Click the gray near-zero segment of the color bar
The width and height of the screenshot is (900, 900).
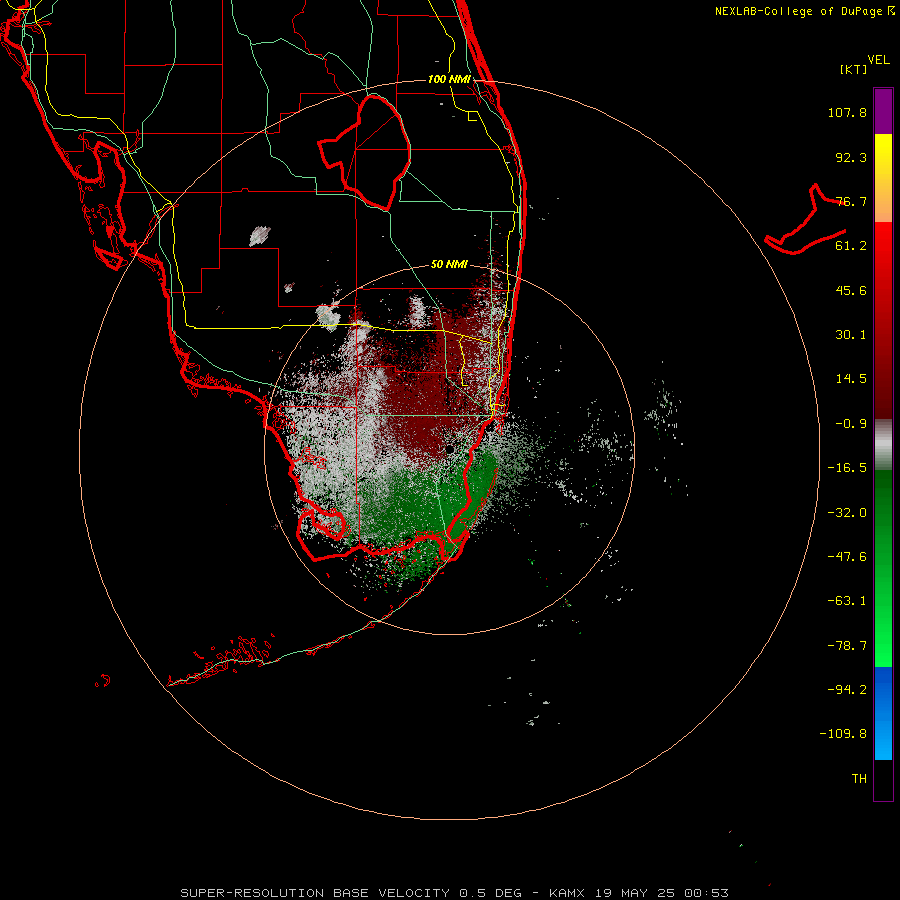click(x=883, y=444)
